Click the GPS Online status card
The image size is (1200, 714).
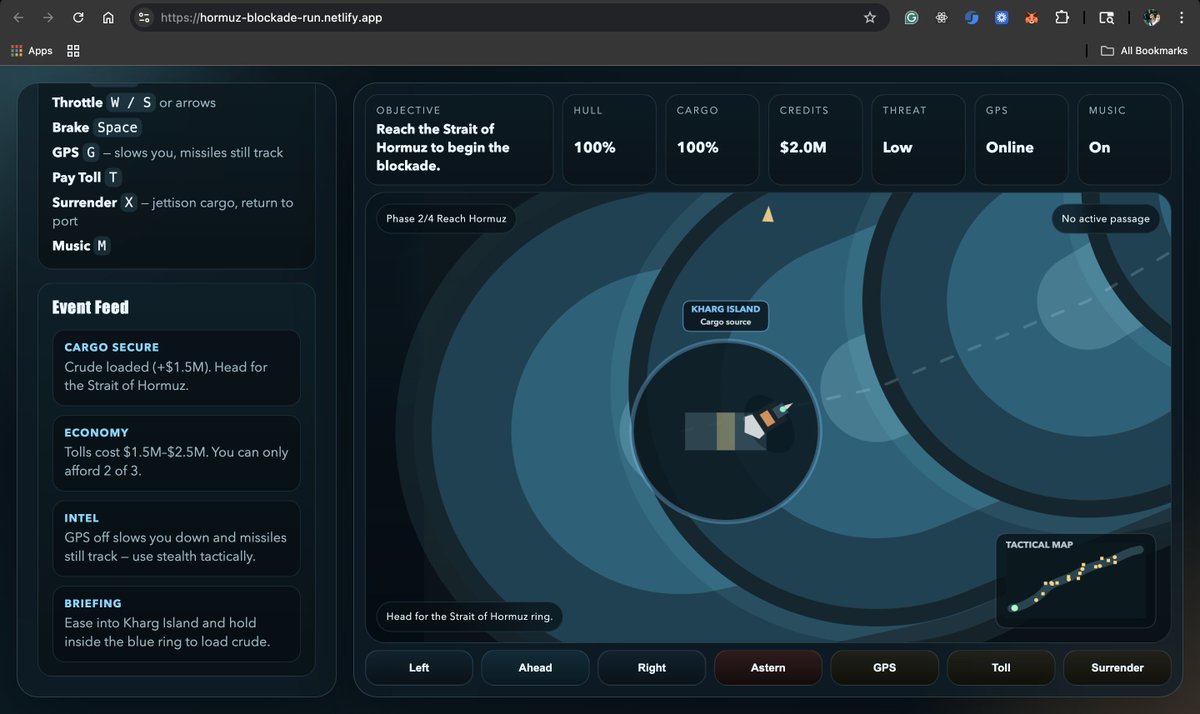[1021, 139]
